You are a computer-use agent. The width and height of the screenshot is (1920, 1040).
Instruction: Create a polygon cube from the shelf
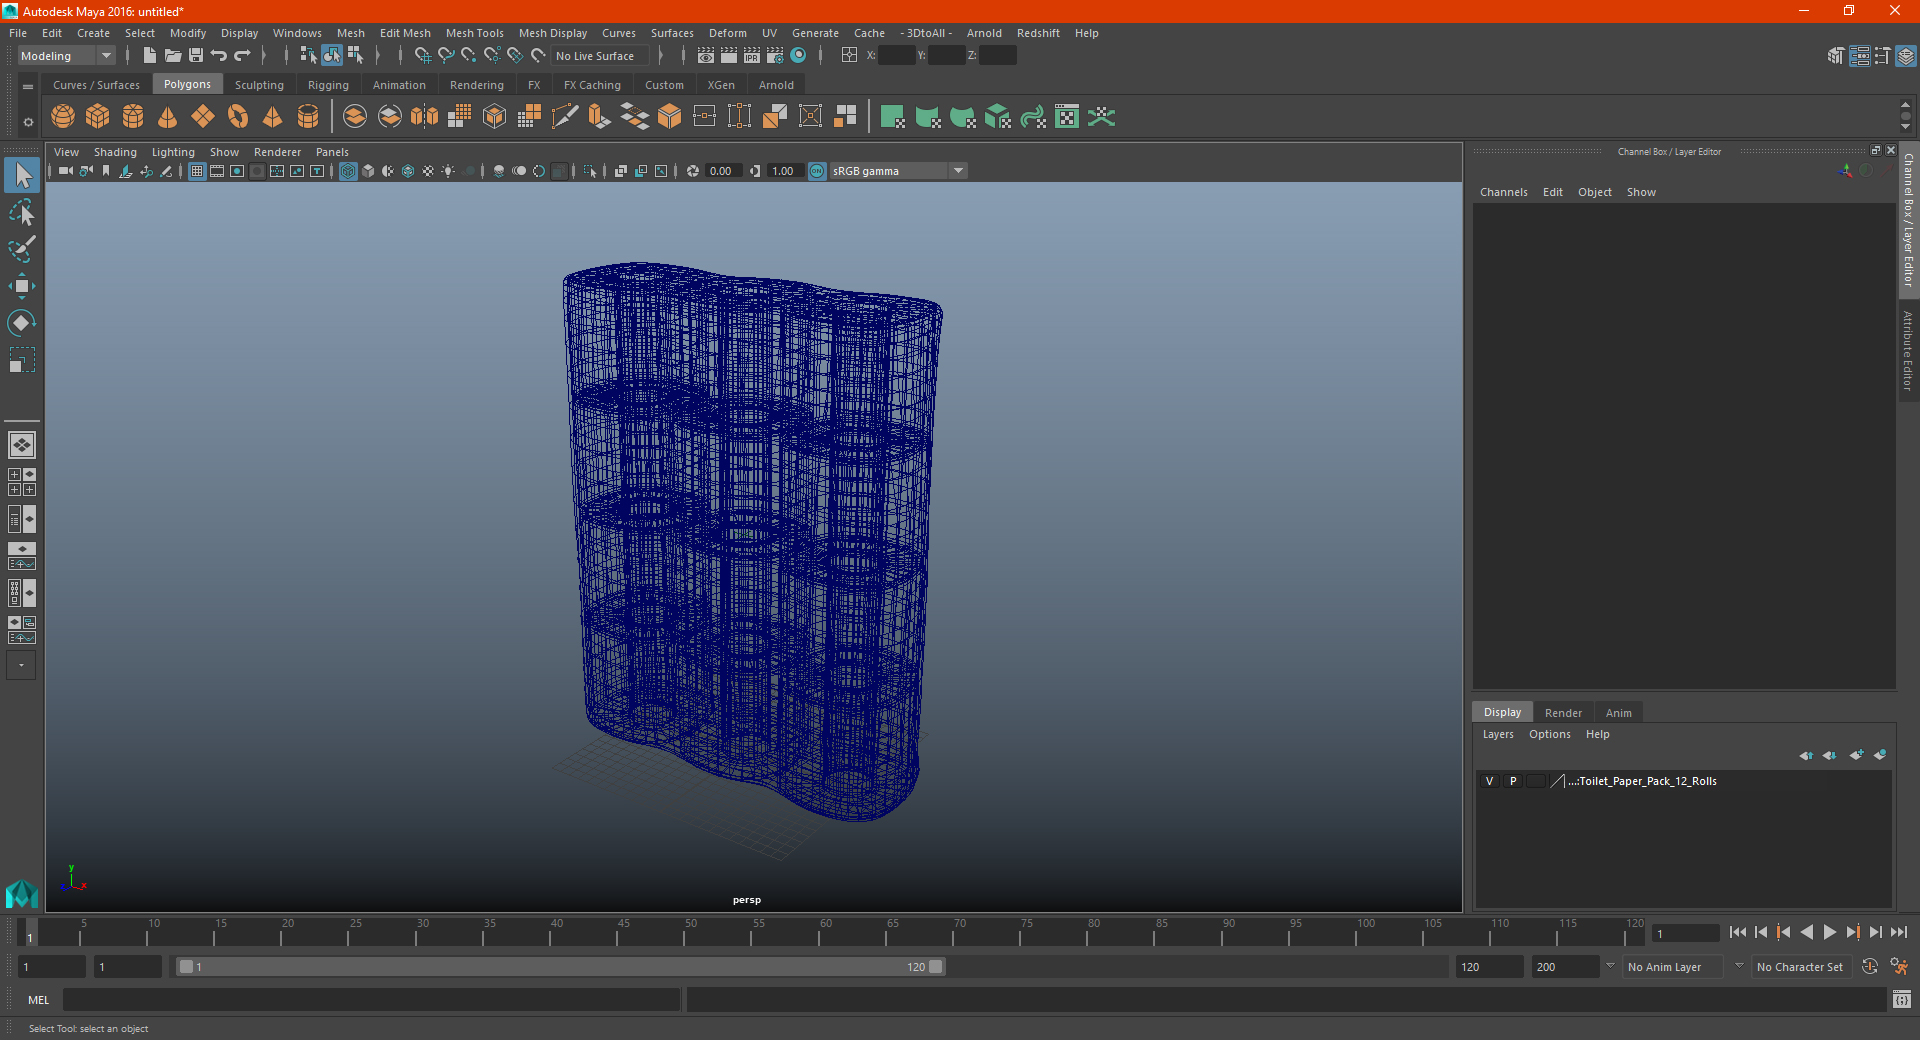pyautogui.click(x=98, y=117)
